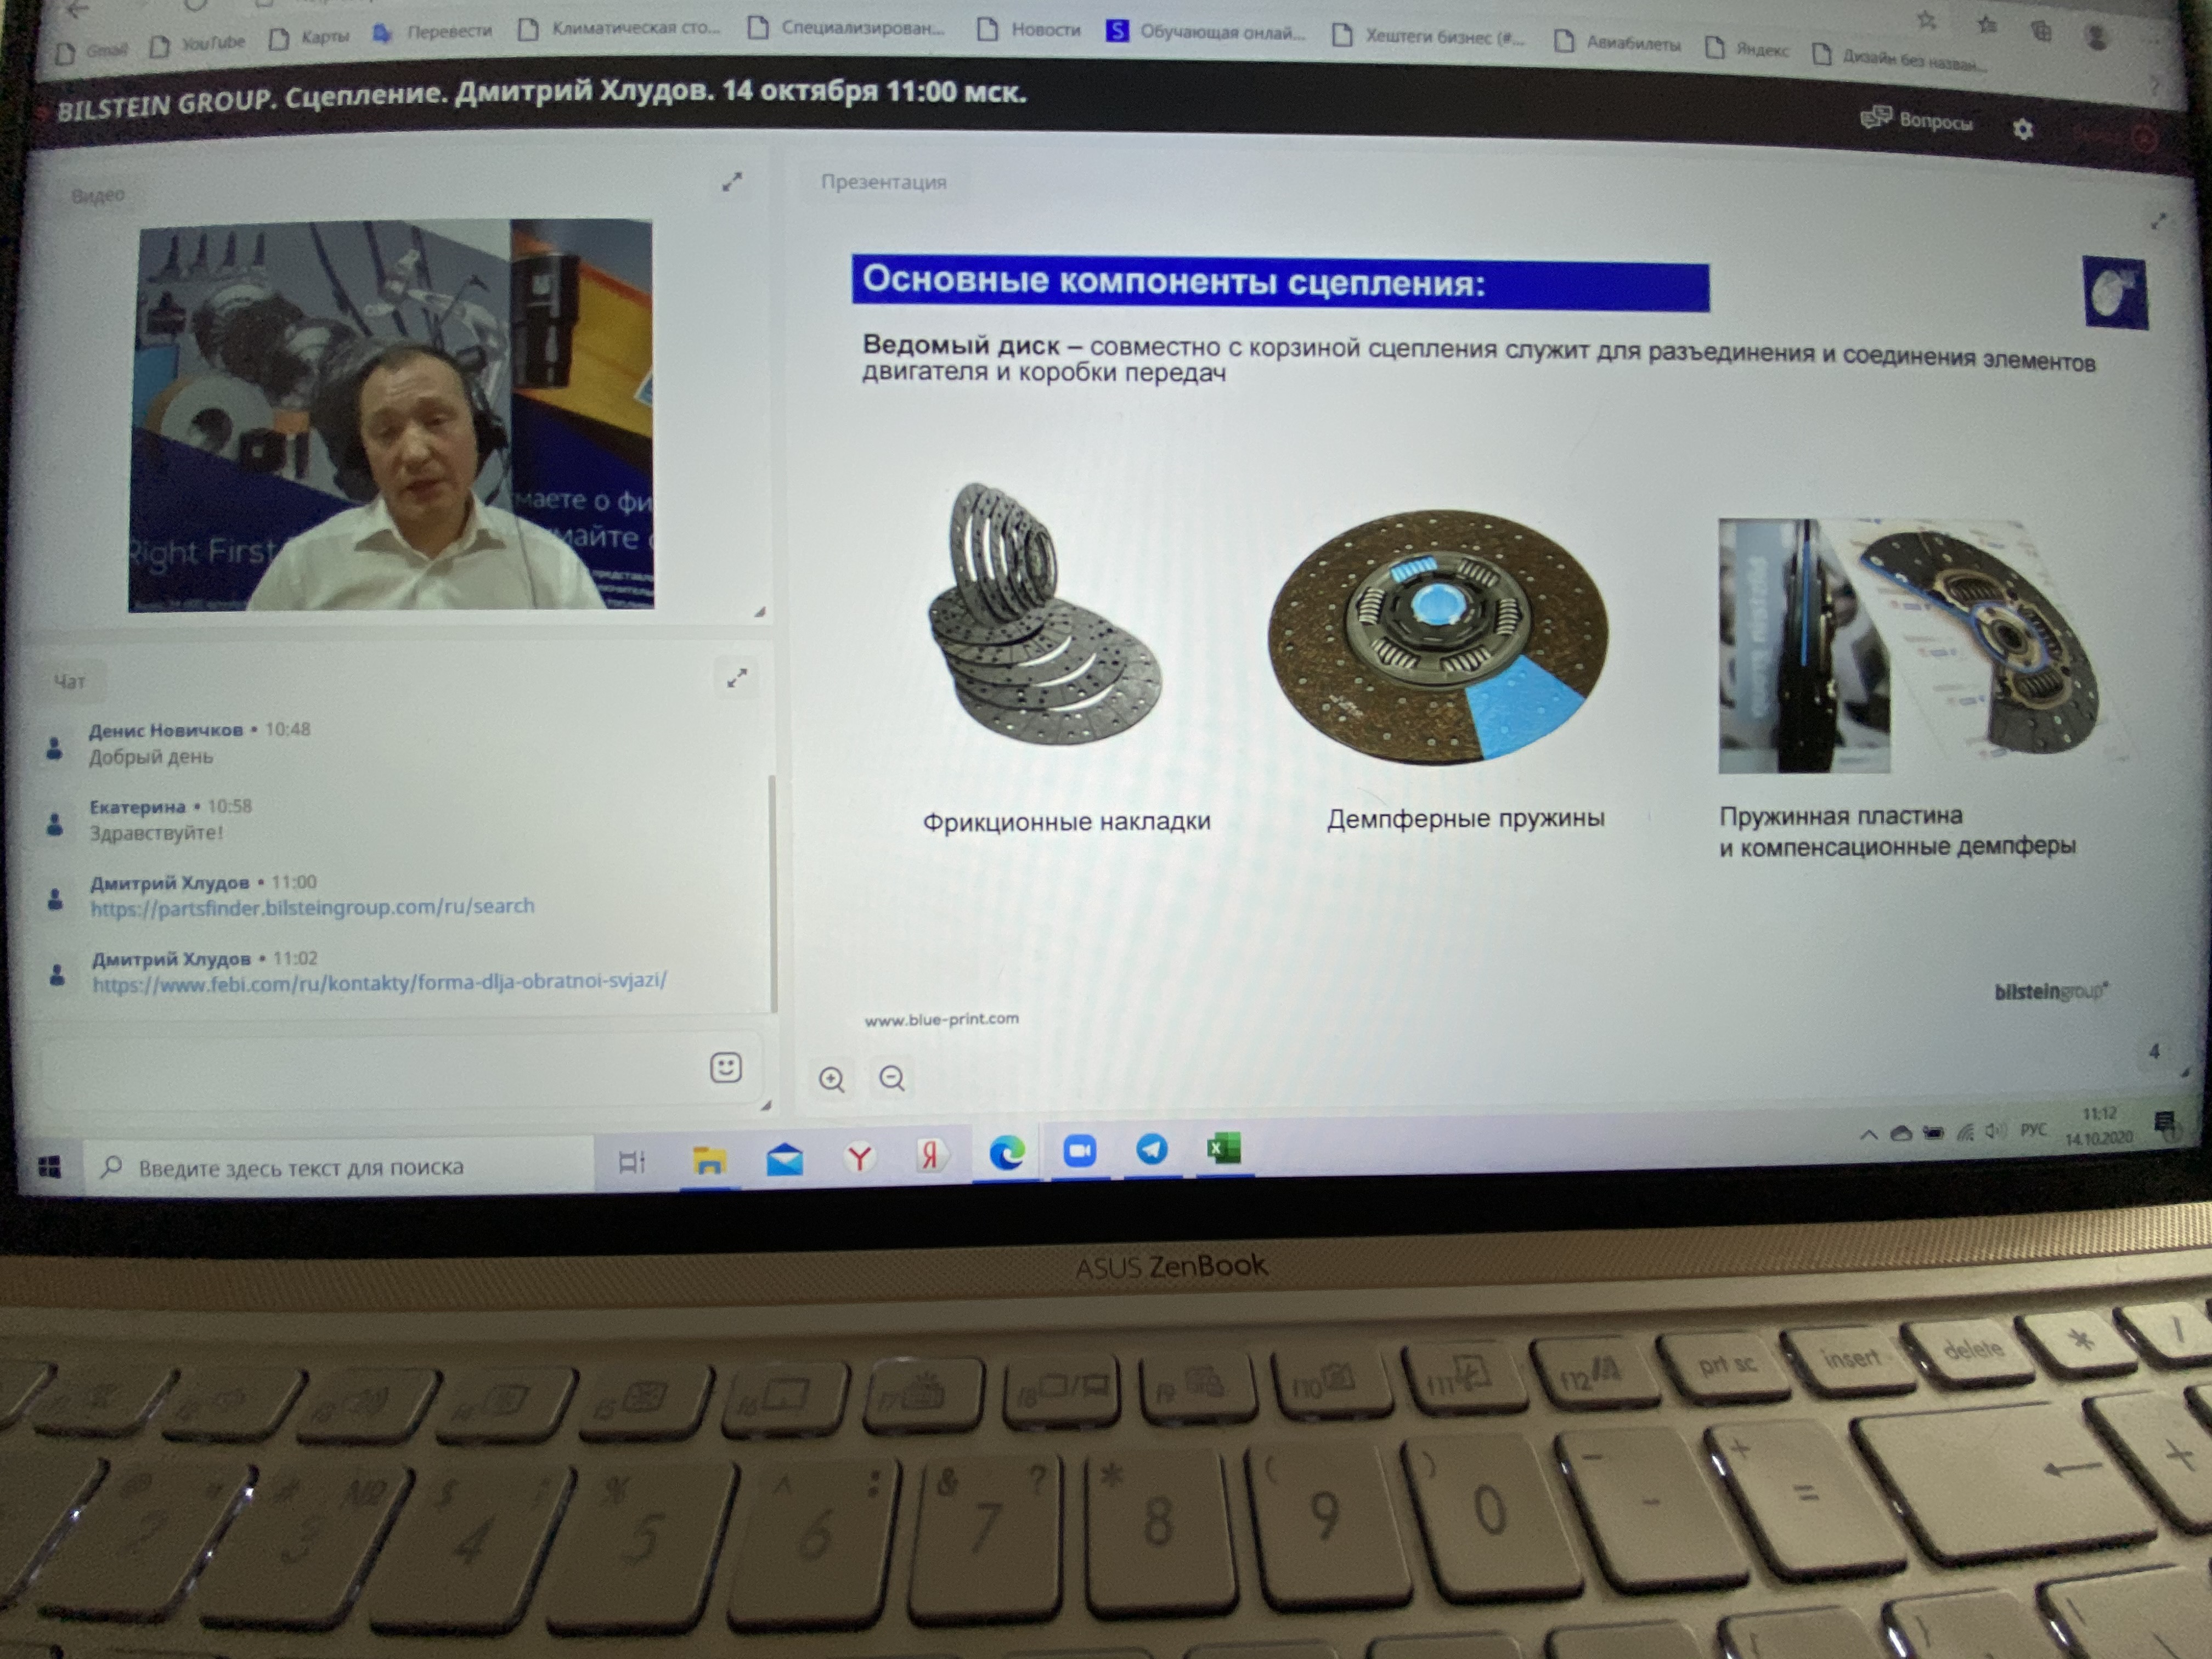2212x1659 pixels.
Task: Expand the presentation to fullscreen
Action: pos(2158,221)
